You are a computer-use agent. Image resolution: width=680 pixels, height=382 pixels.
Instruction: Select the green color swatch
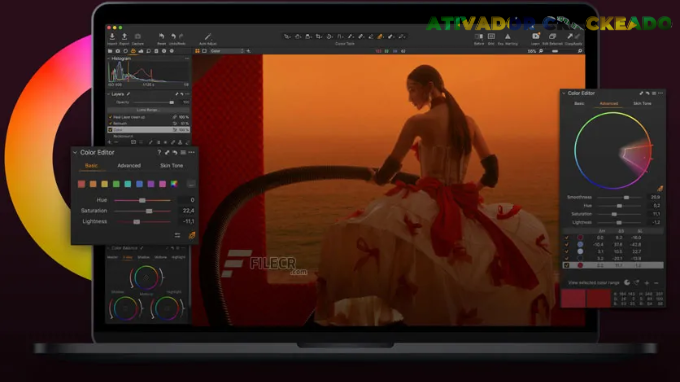116,184
